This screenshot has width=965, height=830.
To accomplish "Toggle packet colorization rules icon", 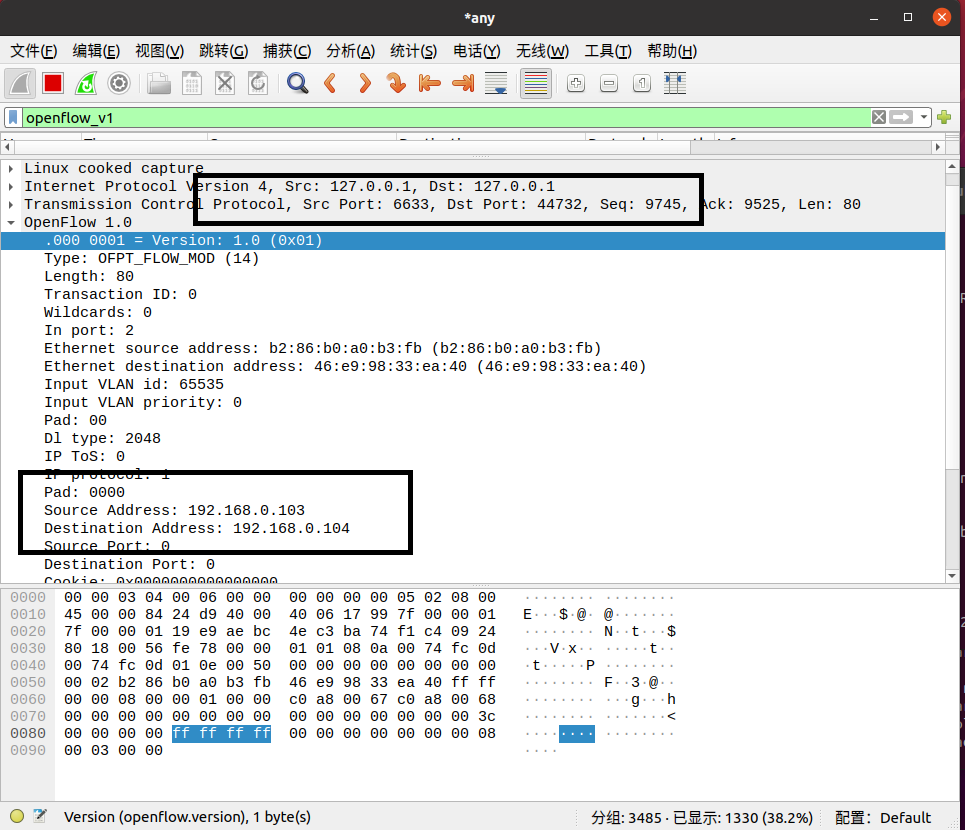I will 535,83.
